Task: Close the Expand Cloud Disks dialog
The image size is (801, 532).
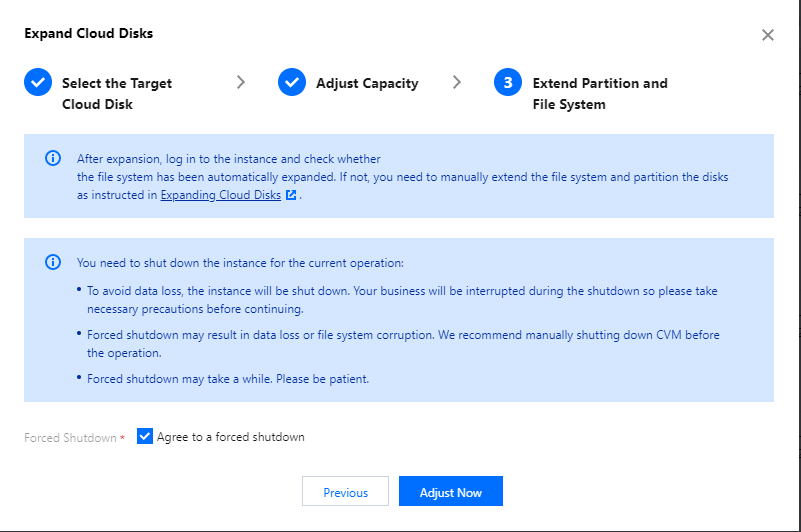Action: tap(767, 35)
